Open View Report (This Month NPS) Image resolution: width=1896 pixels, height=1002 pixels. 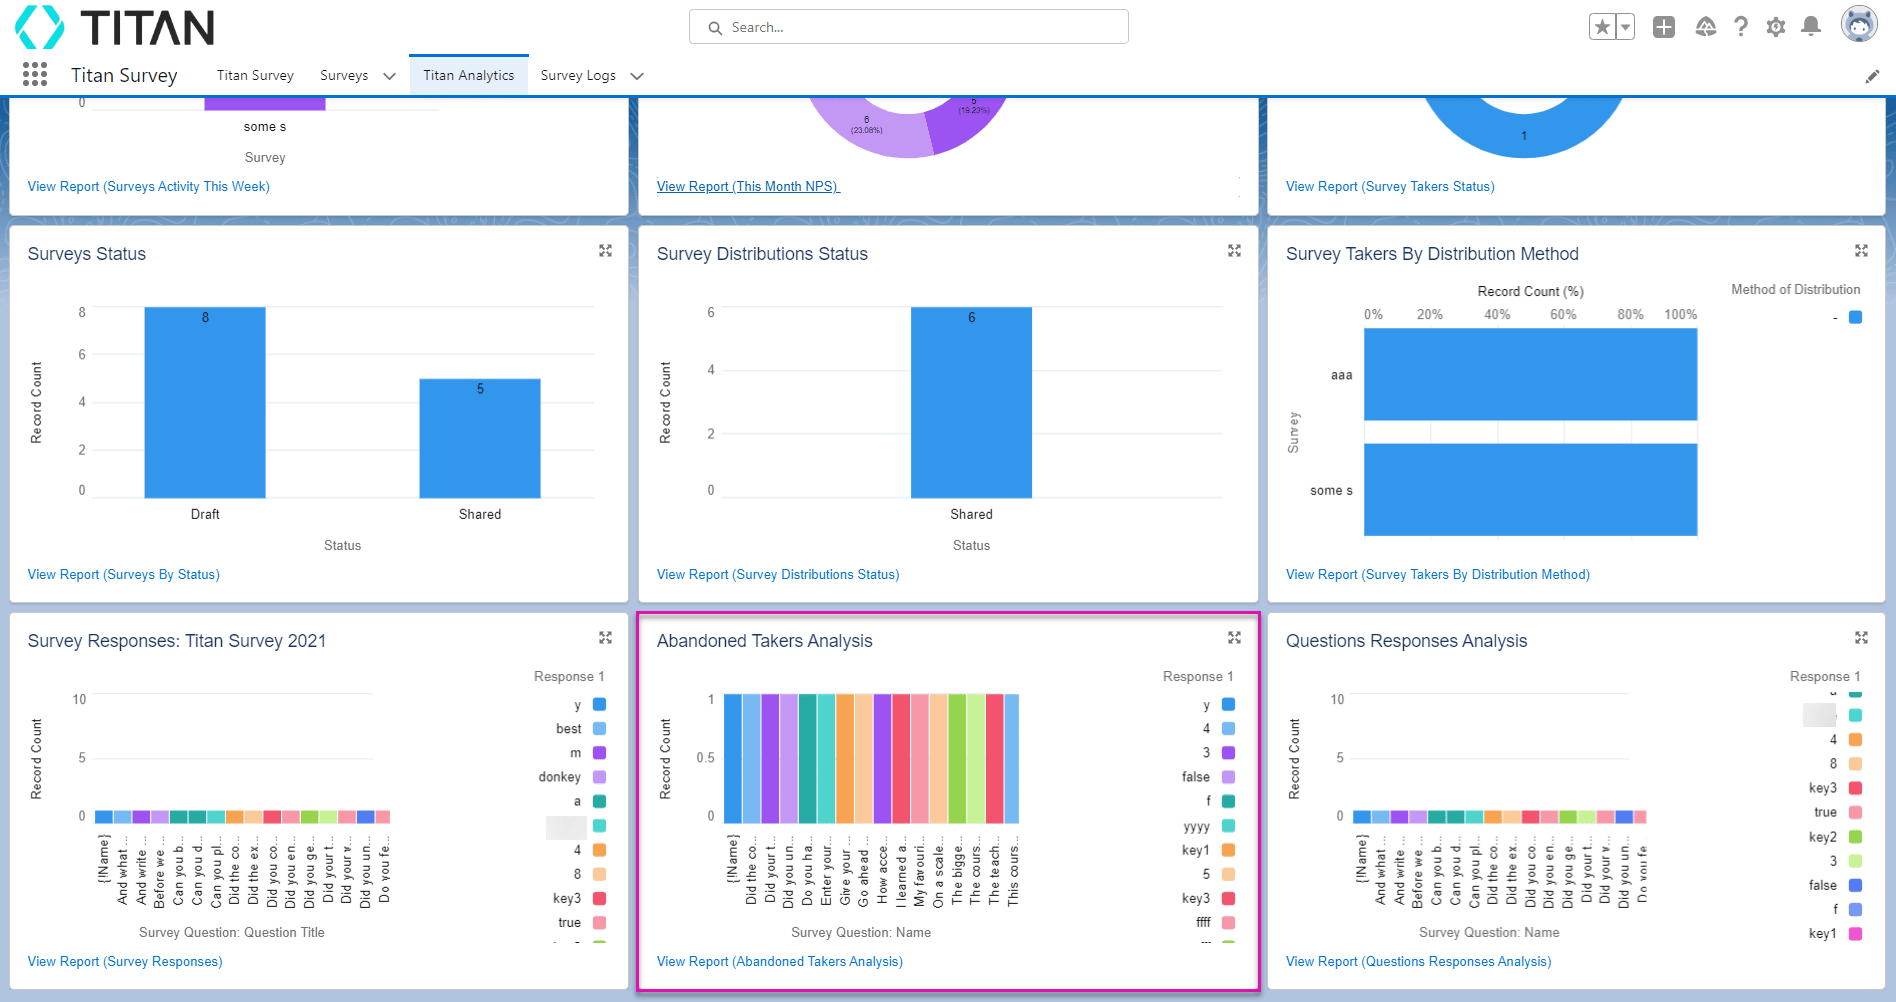coord(748,186)
